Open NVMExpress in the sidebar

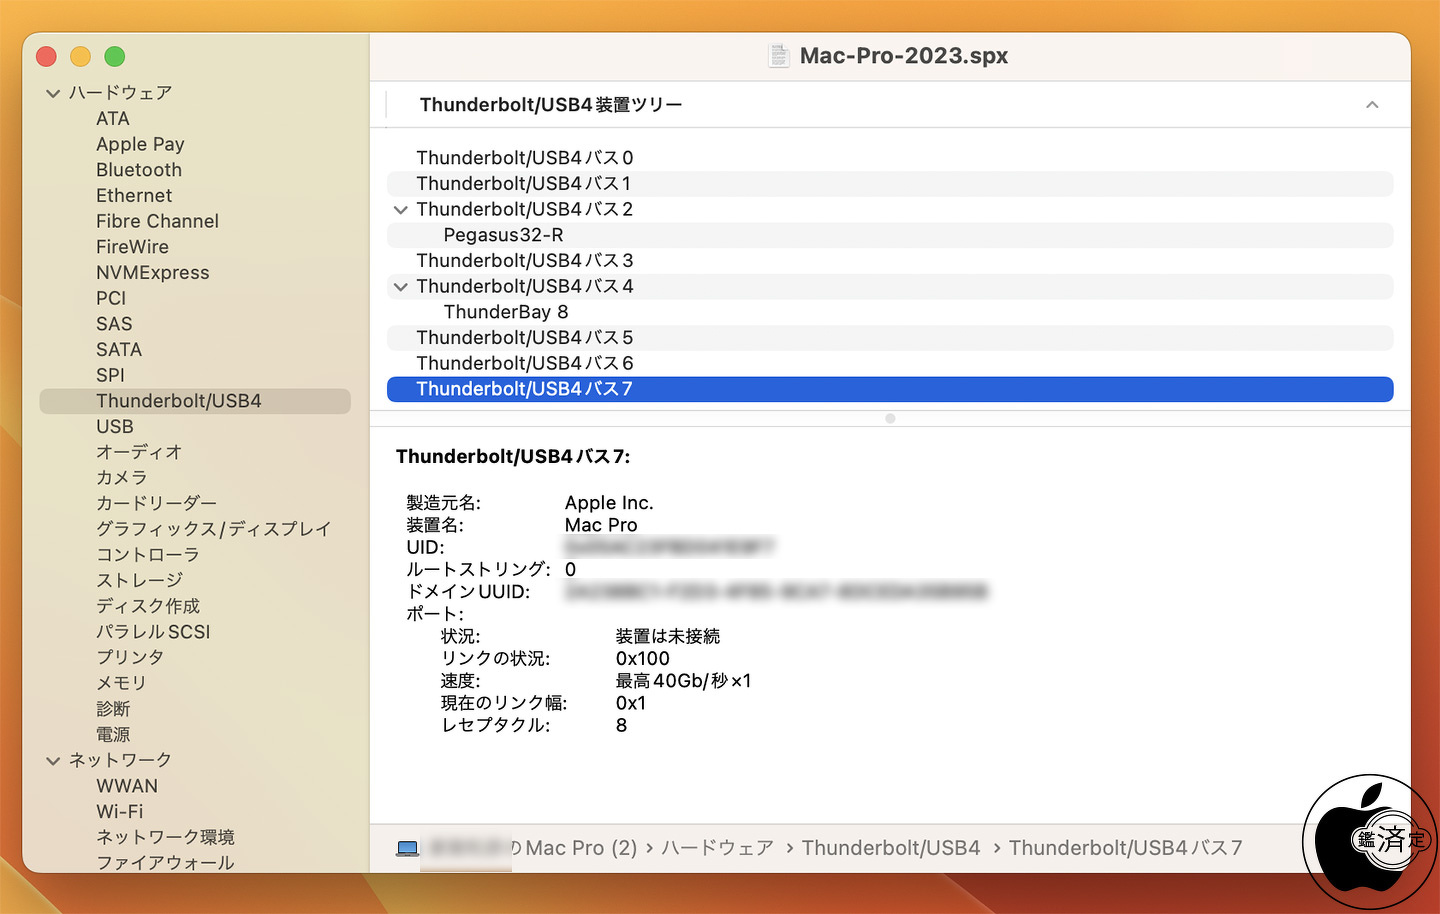[x=152, y=273]
